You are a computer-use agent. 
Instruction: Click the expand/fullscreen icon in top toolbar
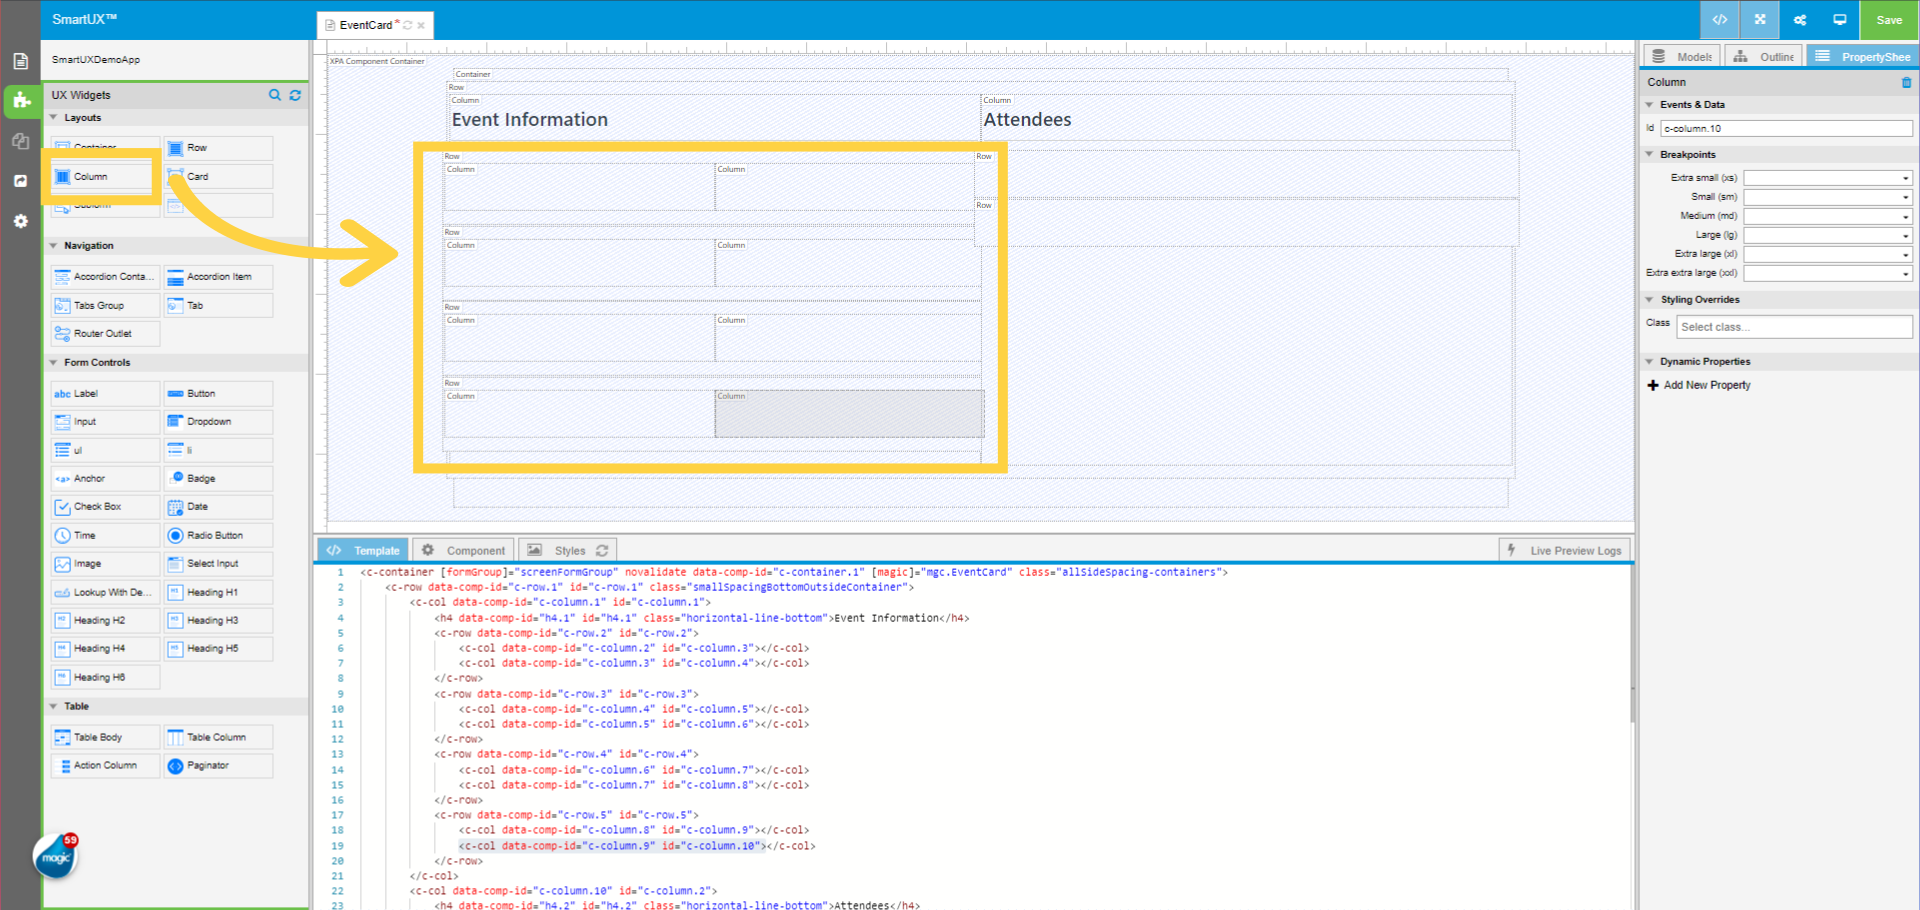tap(1759, 20)
